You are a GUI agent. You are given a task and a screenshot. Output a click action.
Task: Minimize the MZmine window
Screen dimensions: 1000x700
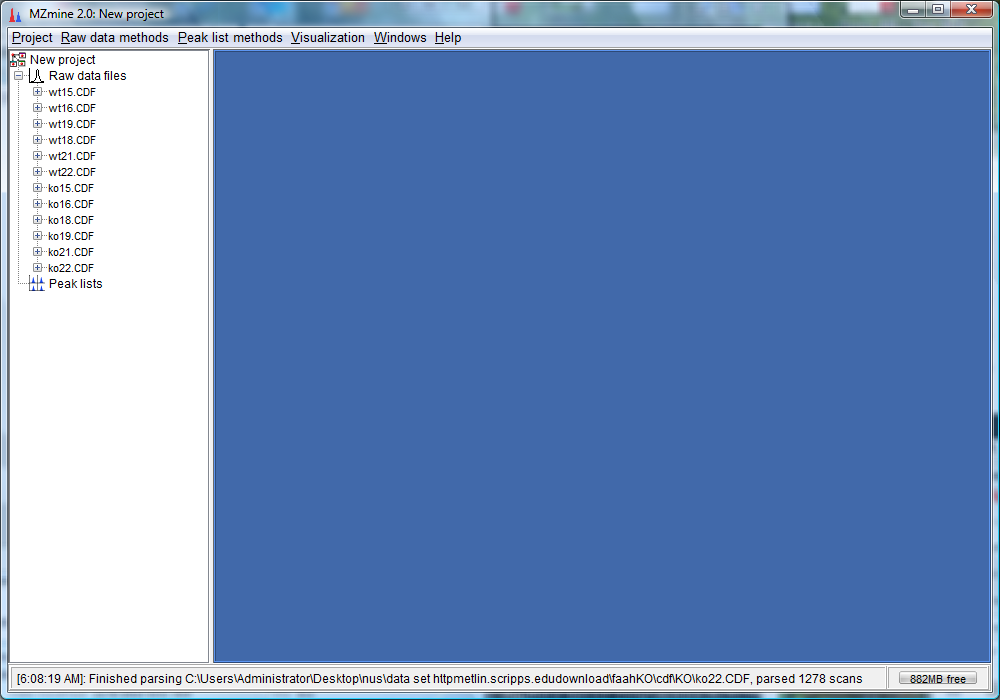coord(913,10)
